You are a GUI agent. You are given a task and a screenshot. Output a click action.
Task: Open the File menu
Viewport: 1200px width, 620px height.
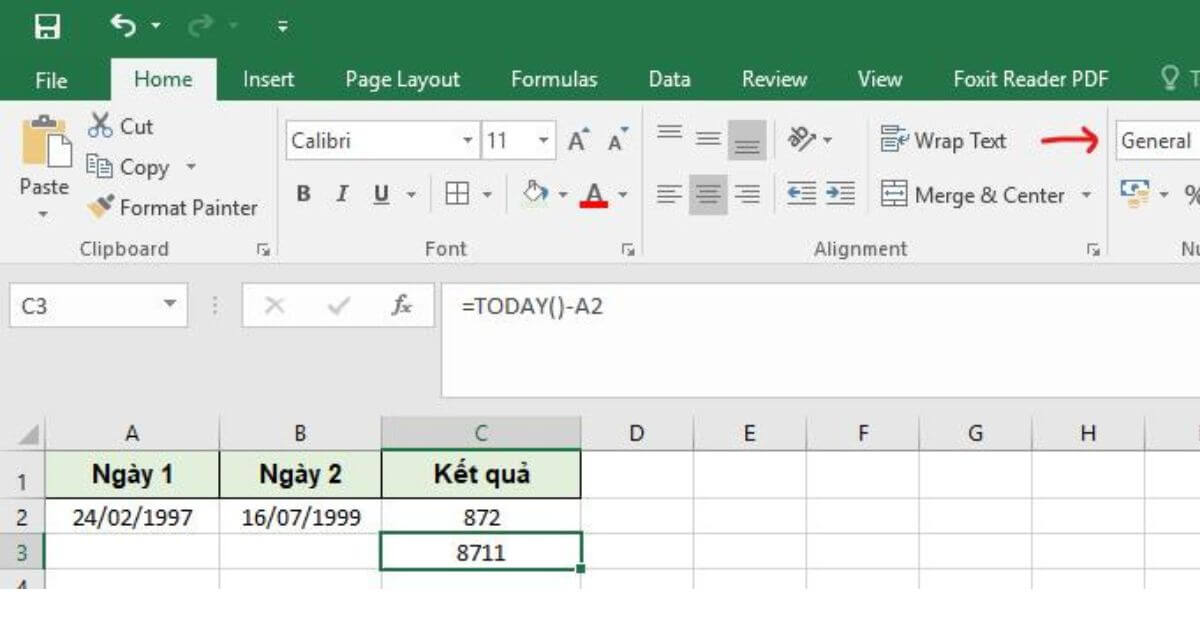click(x=51, y=80)
